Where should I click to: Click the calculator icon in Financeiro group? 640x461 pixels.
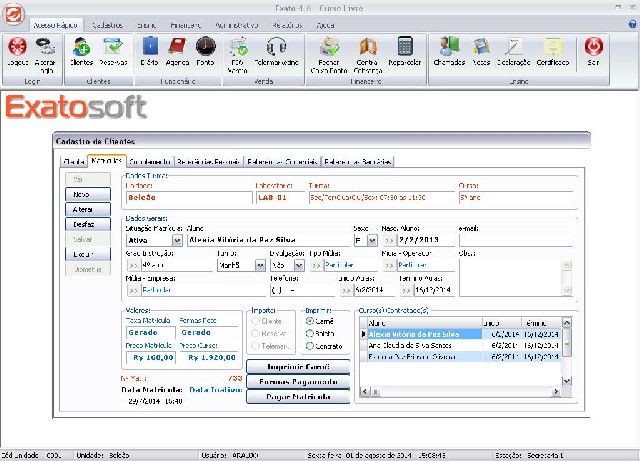pyautogui.click(x=405, y=46)
